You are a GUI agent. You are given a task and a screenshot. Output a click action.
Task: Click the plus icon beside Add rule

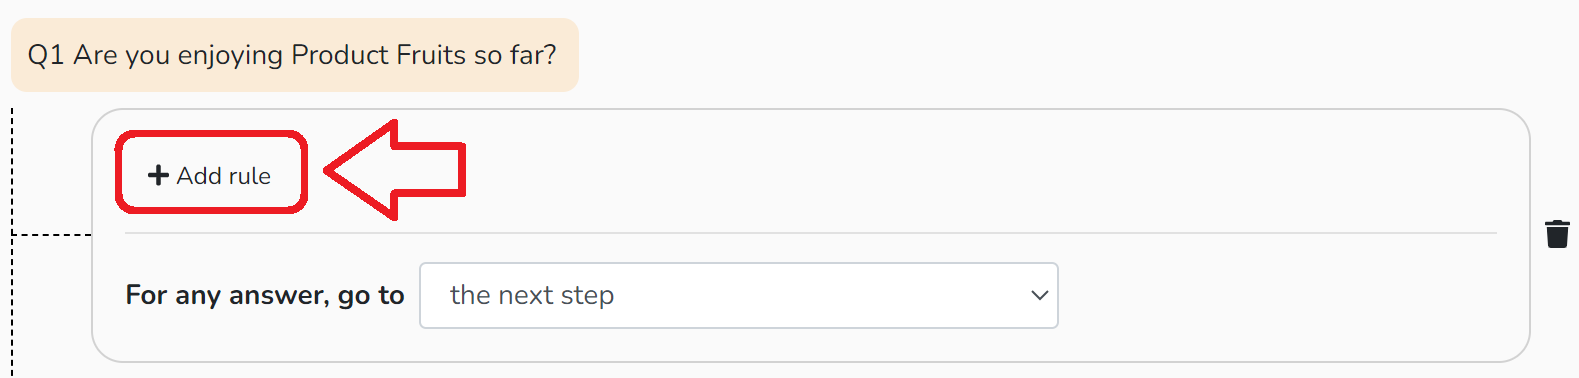coord(158,175)
